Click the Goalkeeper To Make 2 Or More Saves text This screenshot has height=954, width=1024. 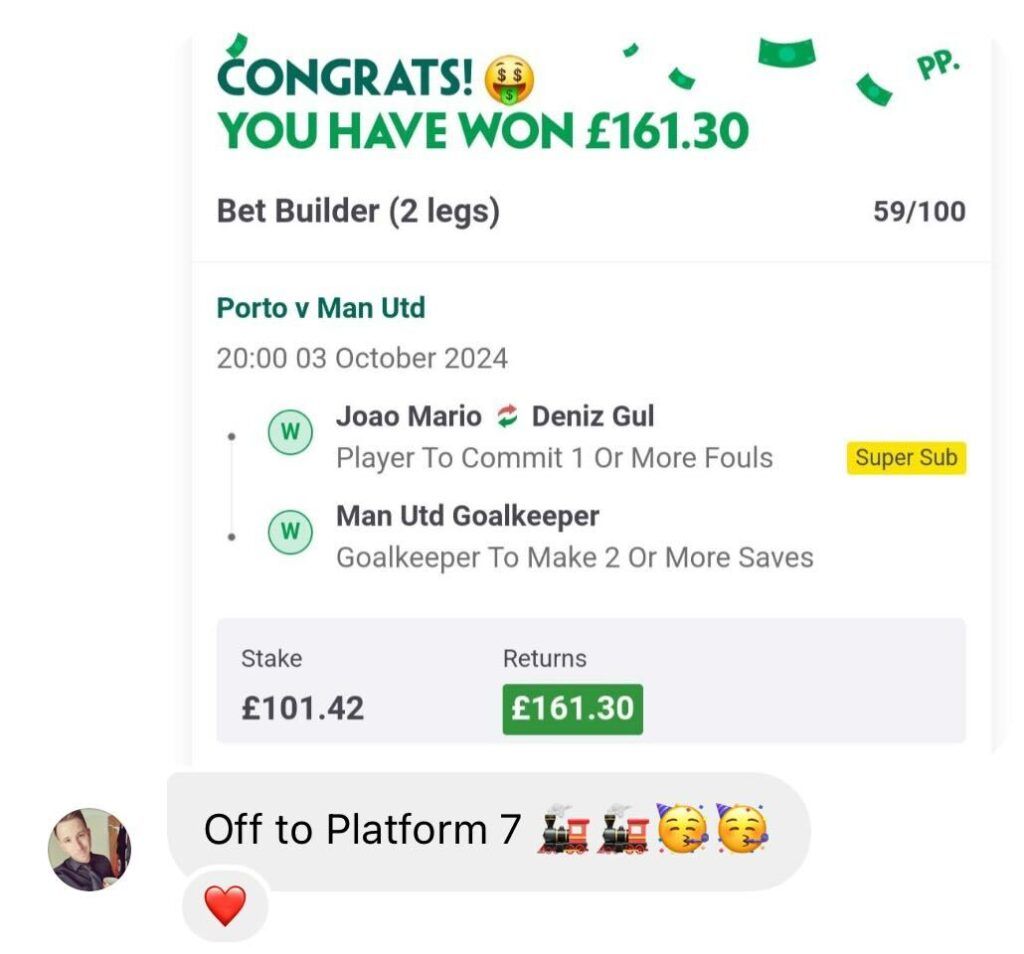coord(574,557)
